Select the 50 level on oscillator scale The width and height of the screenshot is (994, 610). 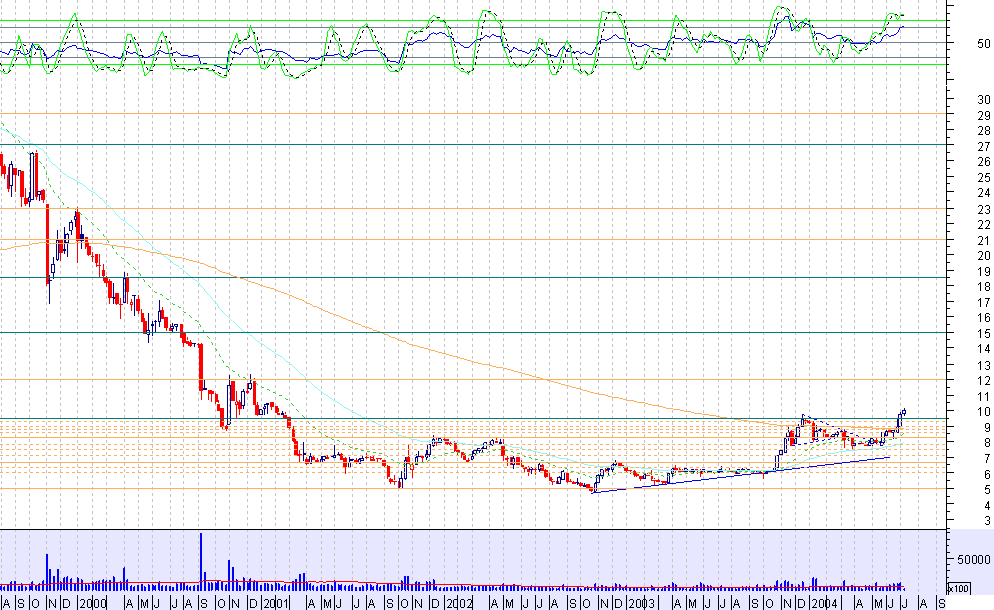pyautogui.click(x=984, y=44)
